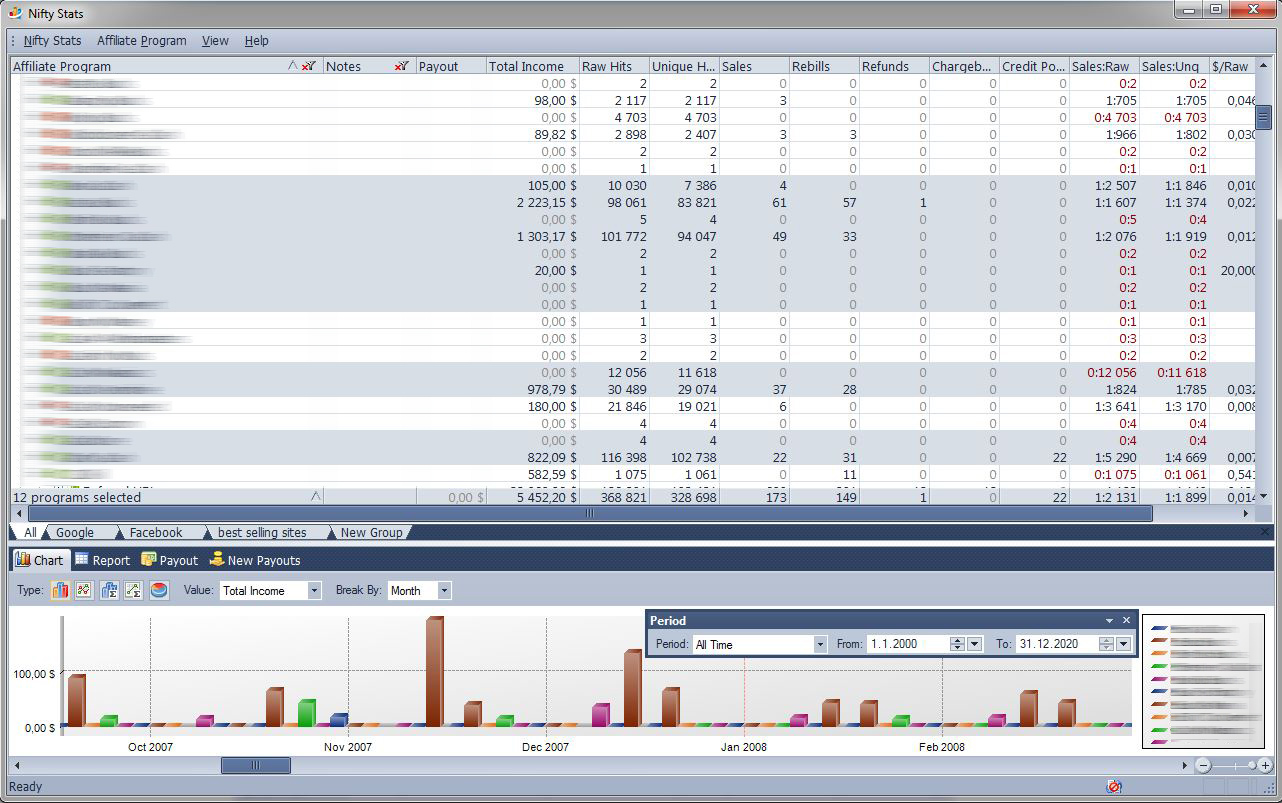The width and height of the screenshot is (1282, 803).
Task: Click the filter icon in Affiliate Program header
Action: [x=309, y=66]
